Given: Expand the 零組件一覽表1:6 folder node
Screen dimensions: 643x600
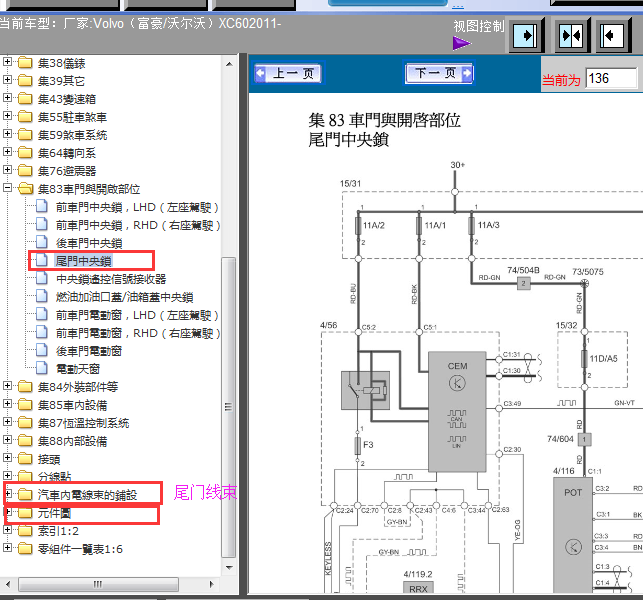Looking at the screenshot, I should 7,548.
